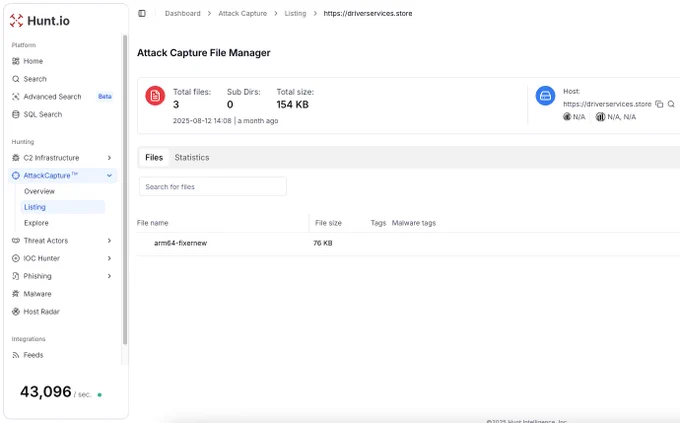Switch to the Statistics tab
The image size is (680, 423).
pyautogui.click(x=192, y=157)
